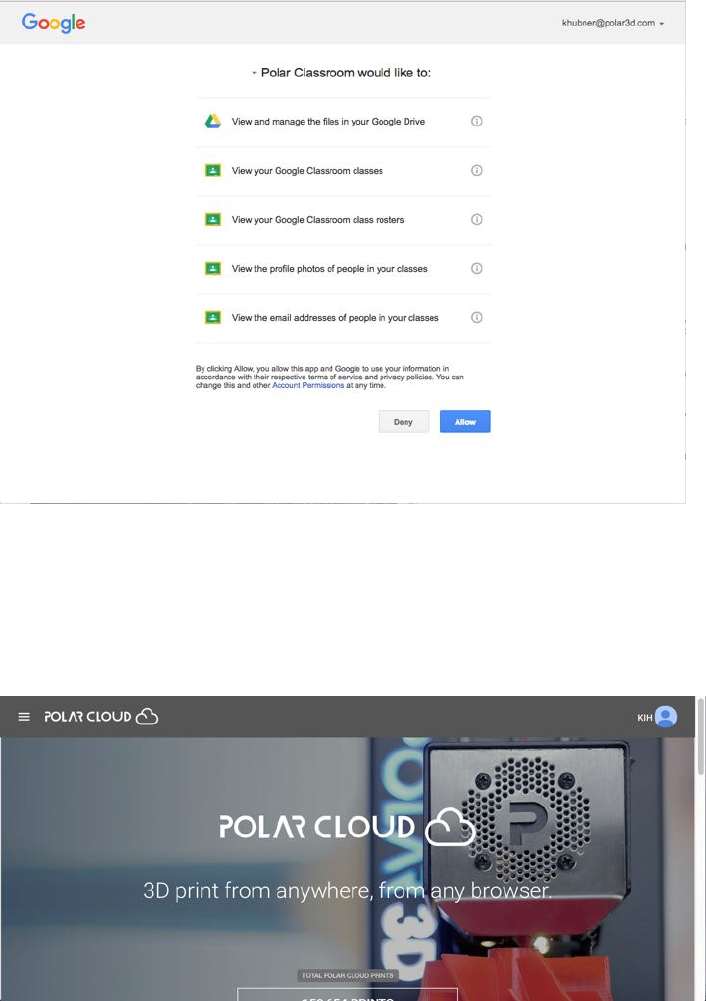
Task: Collapse the Polar Classroom would like to arrow
Action: click(x=254, y=73)
